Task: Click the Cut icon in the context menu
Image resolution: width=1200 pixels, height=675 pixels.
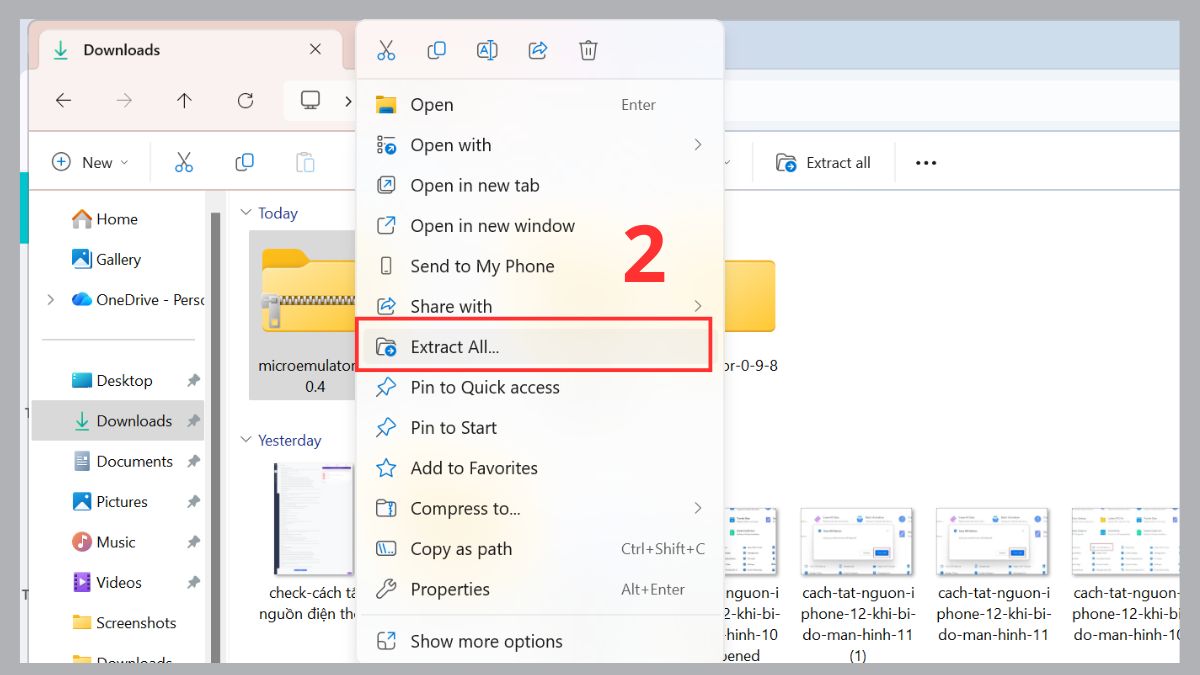Action: tap(387, 50)
